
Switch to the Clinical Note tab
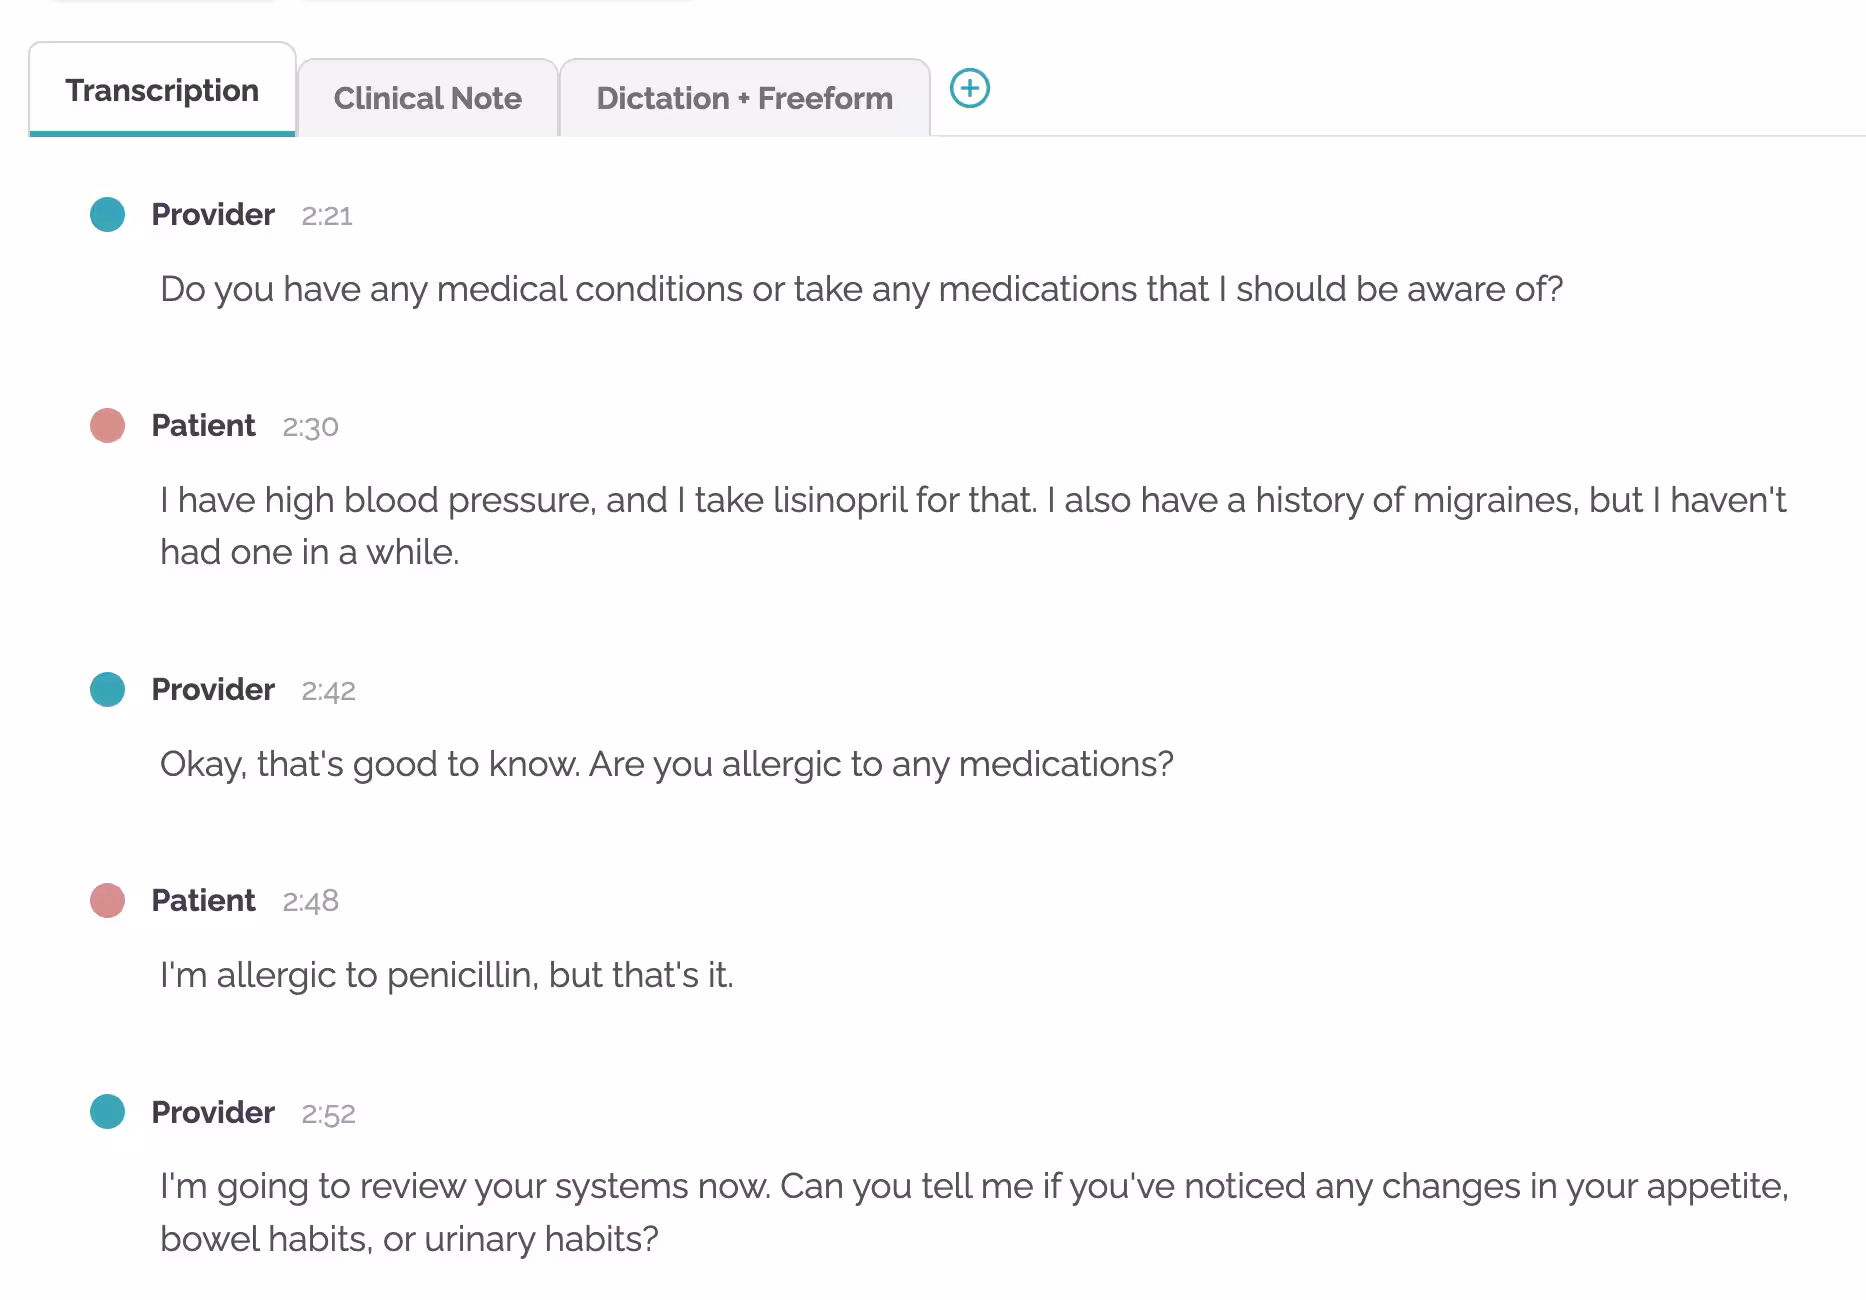(428, 98)
